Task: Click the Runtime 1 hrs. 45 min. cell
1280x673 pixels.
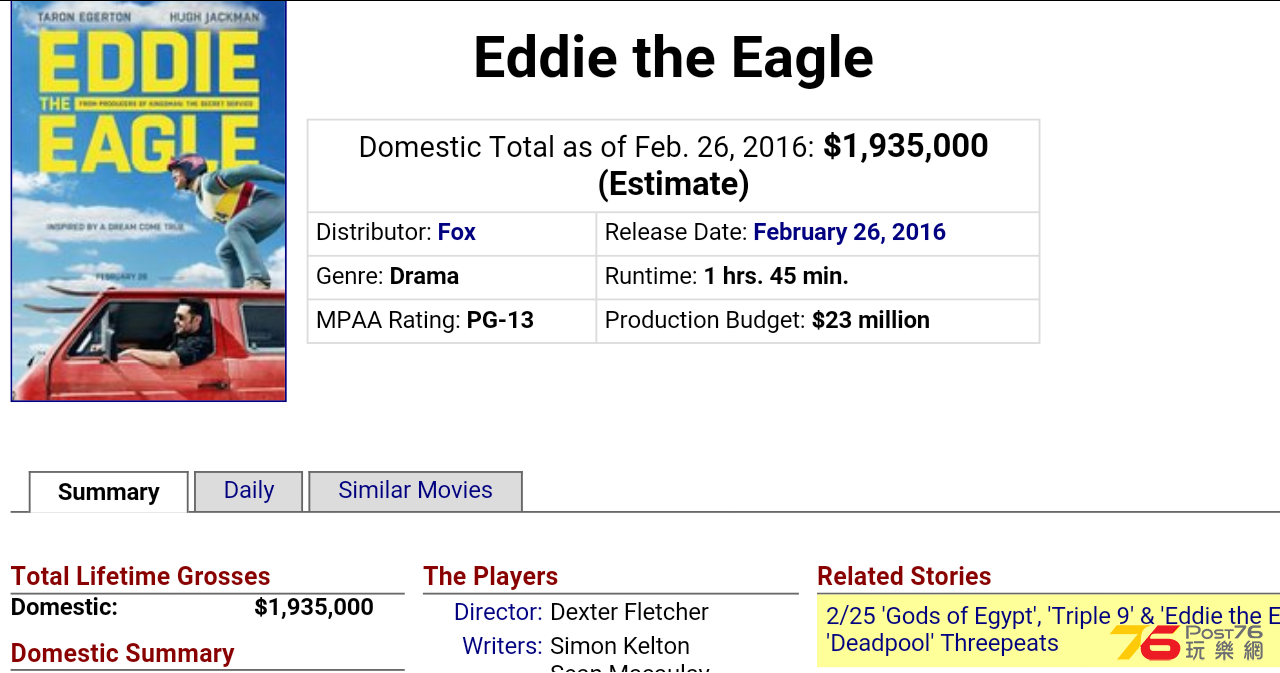Action: coord(818,277)
